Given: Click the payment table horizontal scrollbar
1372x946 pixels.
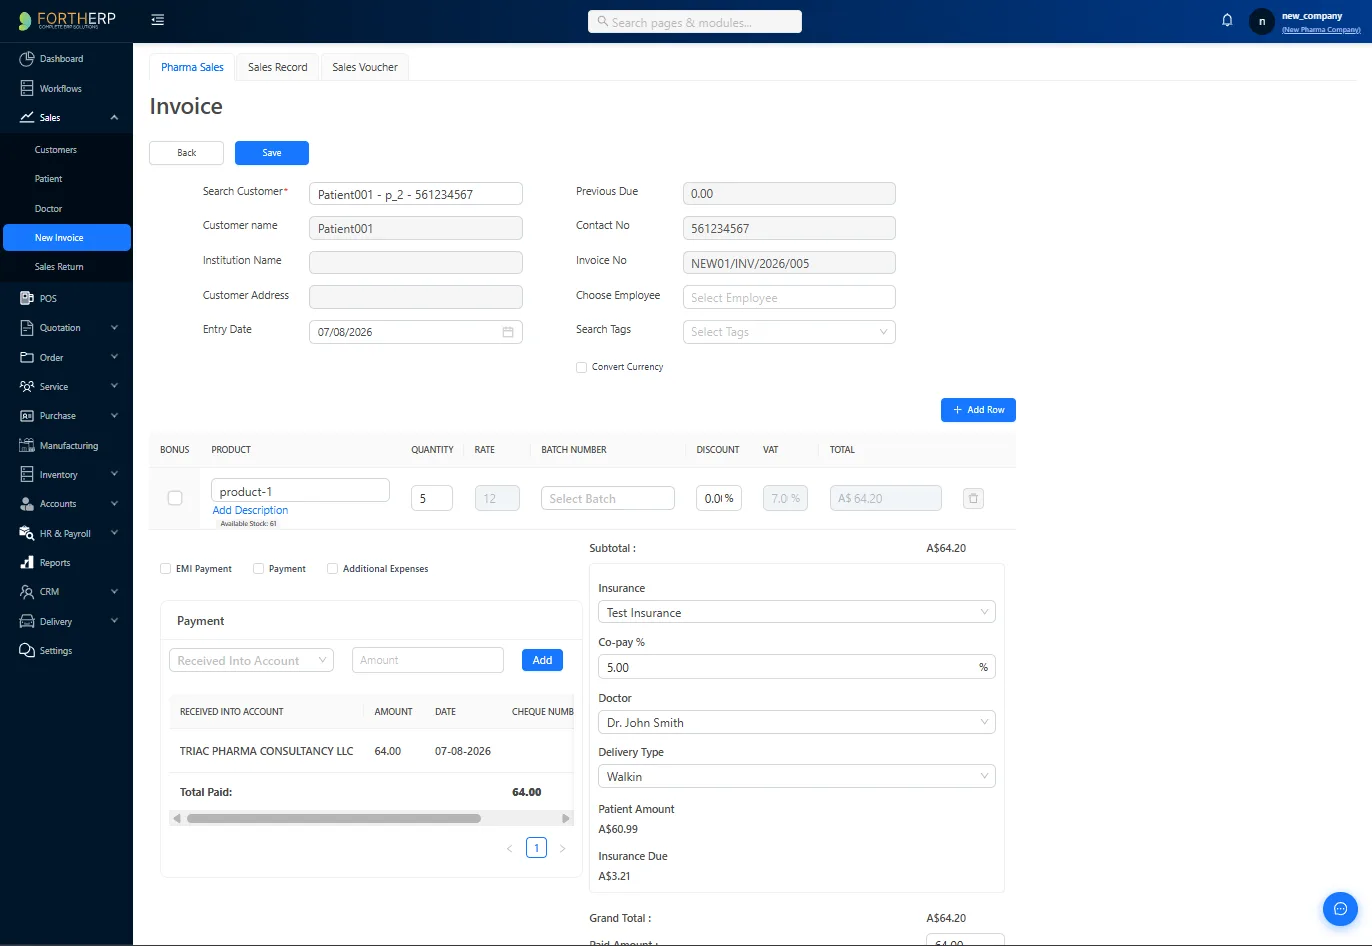Looking at the screenshot, I should 333,818.
